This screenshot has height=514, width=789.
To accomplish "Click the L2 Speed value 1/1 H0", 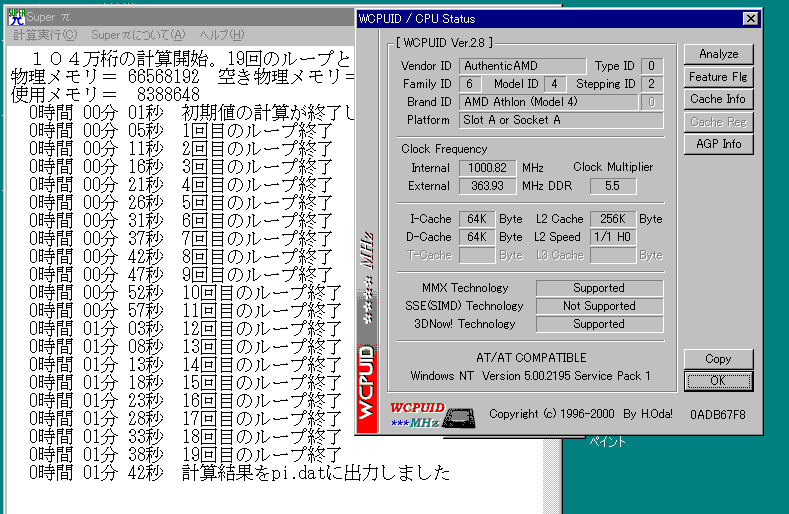I will click(612, 237).
